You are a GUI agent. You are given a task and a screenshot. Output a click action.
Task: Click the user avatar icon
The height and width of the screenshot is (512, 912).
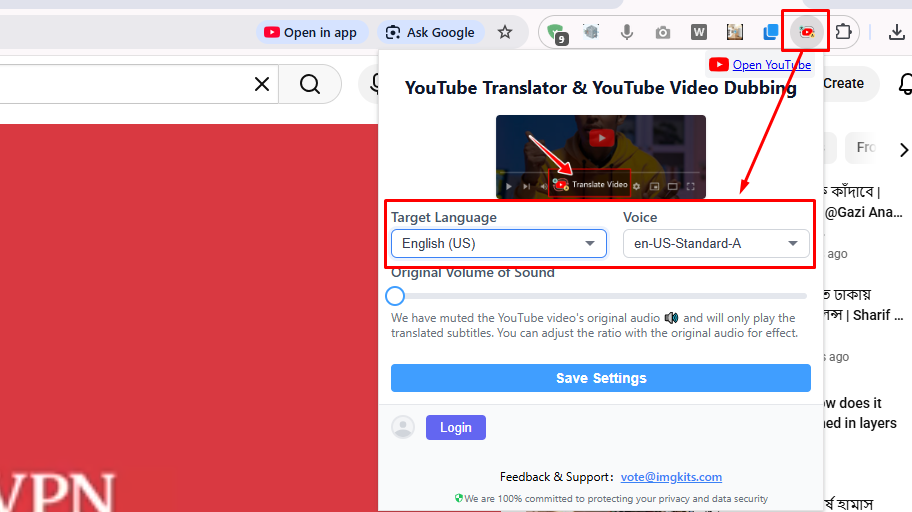403,428
